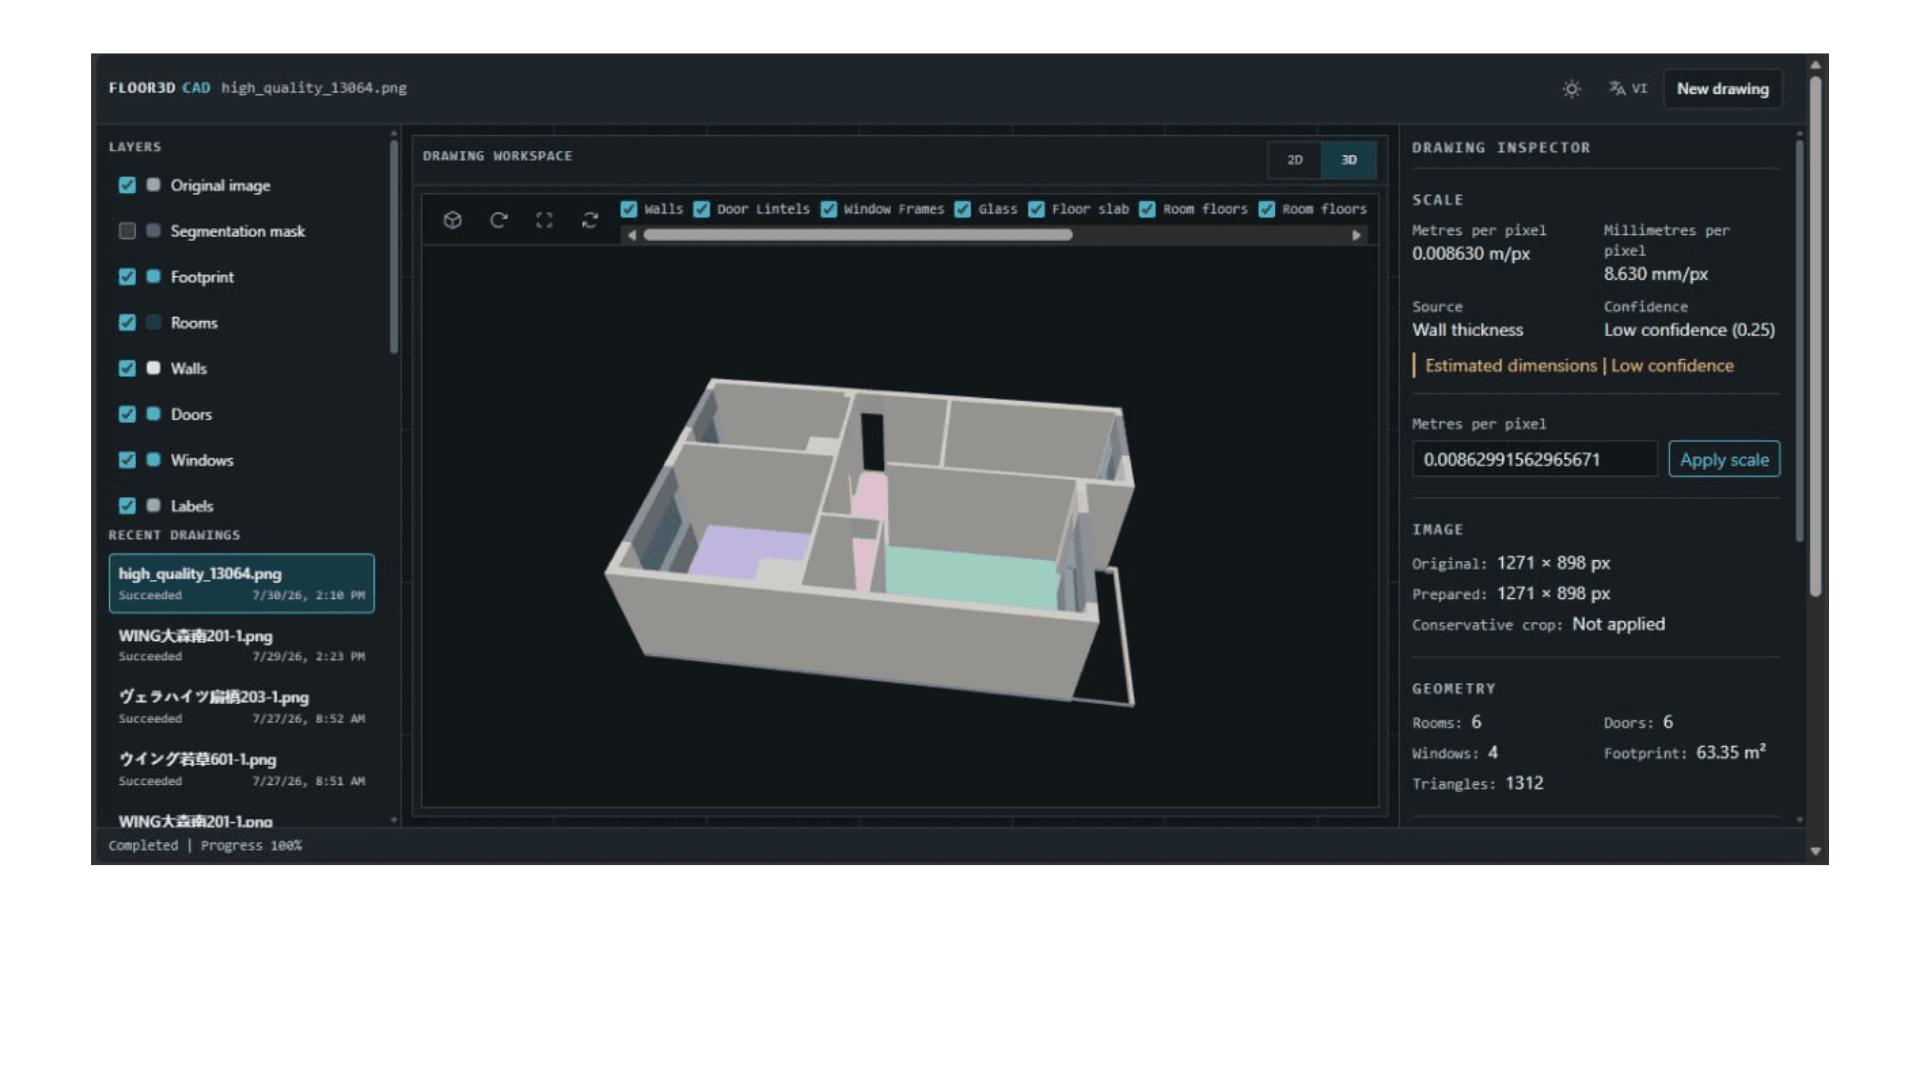Click the 'Windows: 4' geometry entry
The width and height of the screenshot is (1920, 1080).
(x=1455, y=753)
